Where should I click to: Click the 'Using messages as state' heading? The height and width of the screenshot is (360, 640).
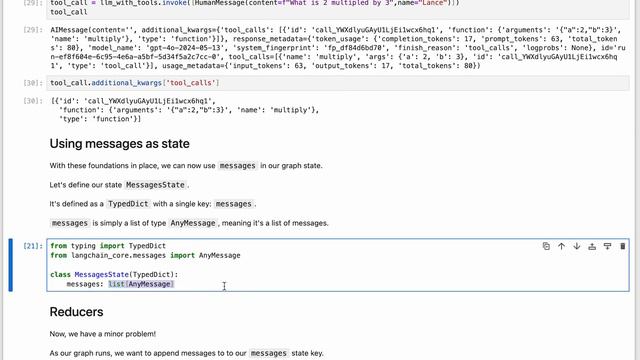[120, 144]
